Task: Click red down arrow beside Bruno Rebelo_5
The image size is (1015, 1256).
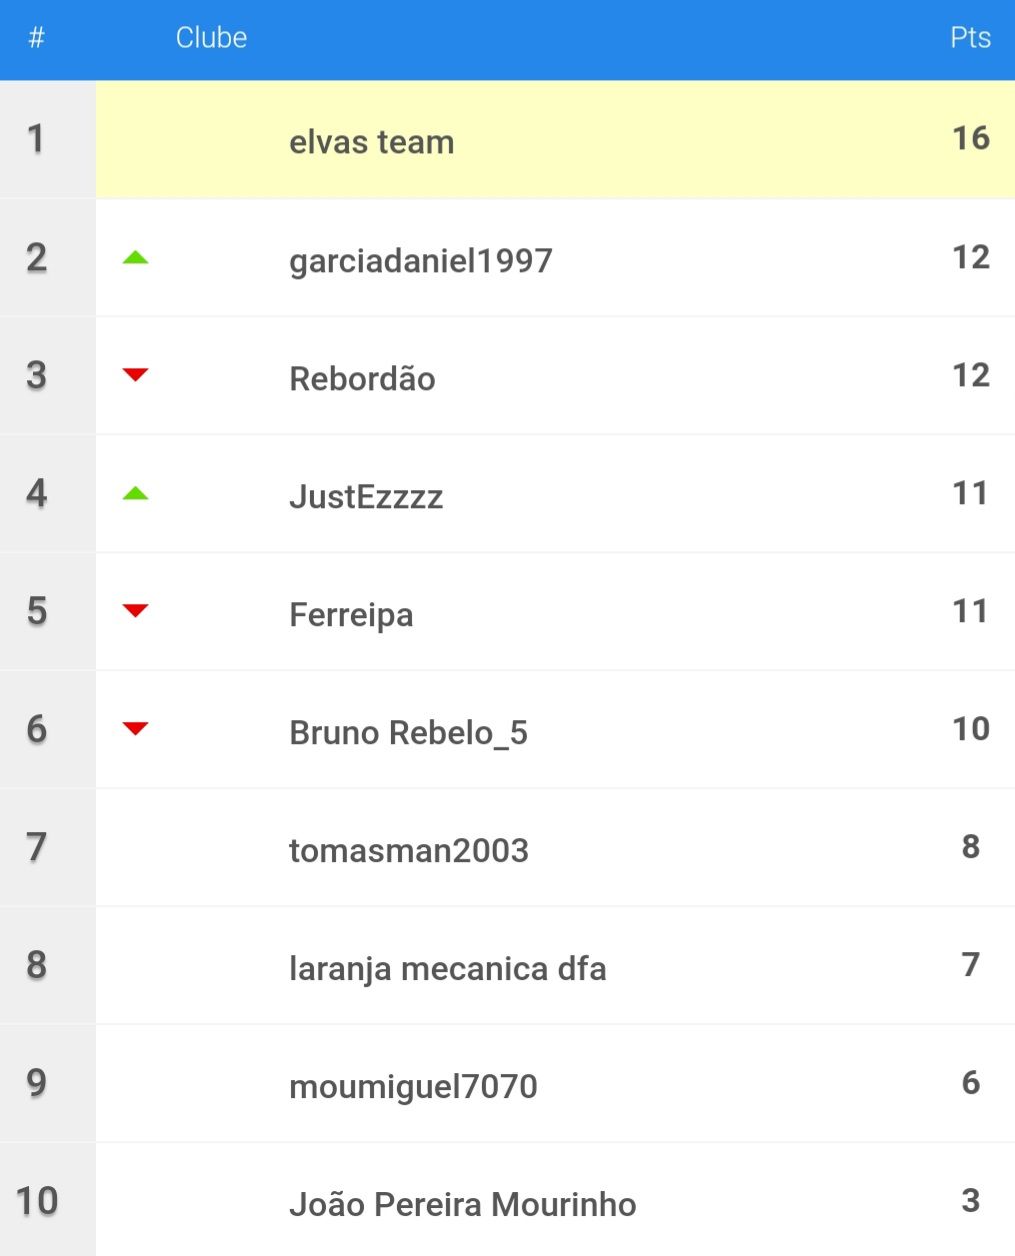Action: point(135,729)
